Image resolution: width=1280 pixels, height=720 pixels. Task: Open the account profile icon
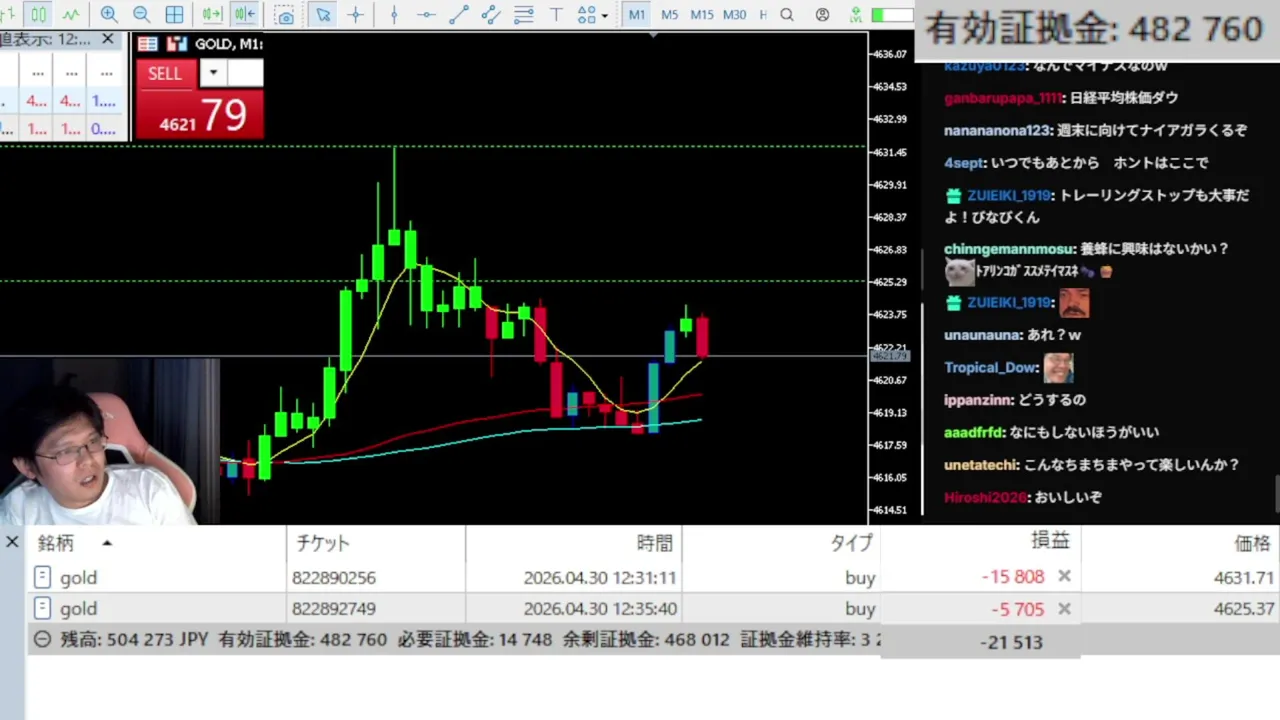click(822, 14)
